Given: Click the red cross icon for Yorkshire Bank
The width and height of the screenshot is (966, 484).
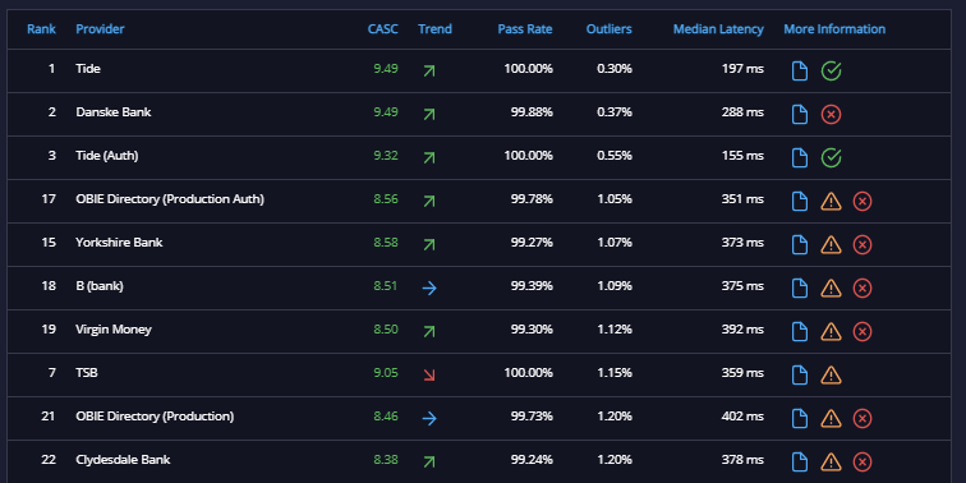Looking at the screenshot, I should (862, 244).
